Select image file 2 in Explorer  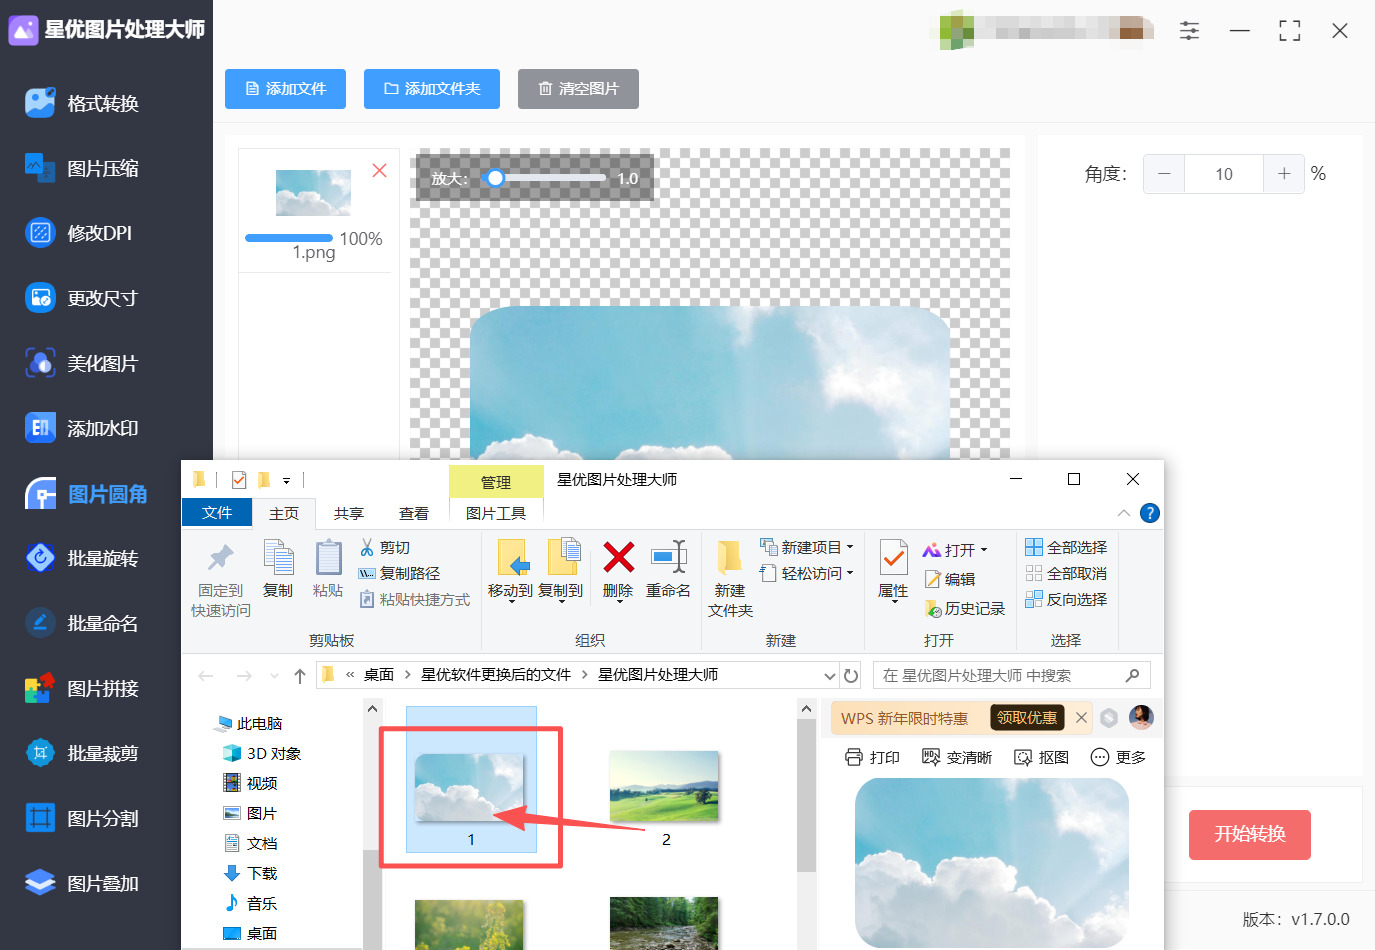coord(665,798)
